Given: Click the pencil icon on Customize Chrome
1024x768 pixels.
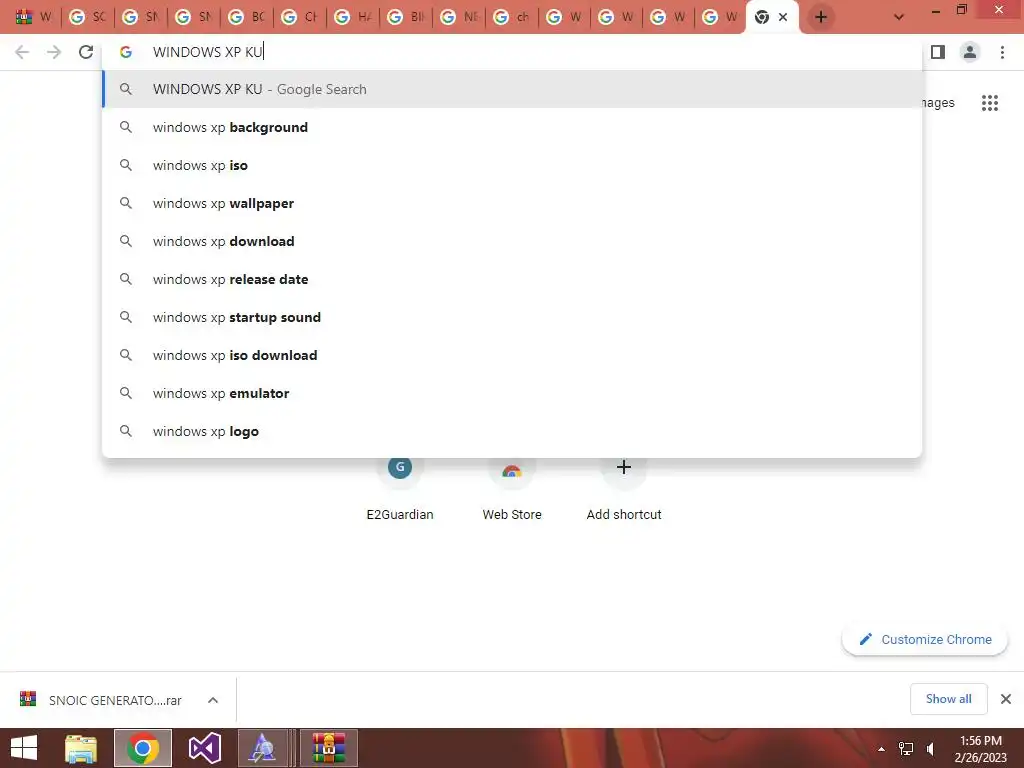Looking at the screenshot, I should pyautogui.click(x=865, y=639).
